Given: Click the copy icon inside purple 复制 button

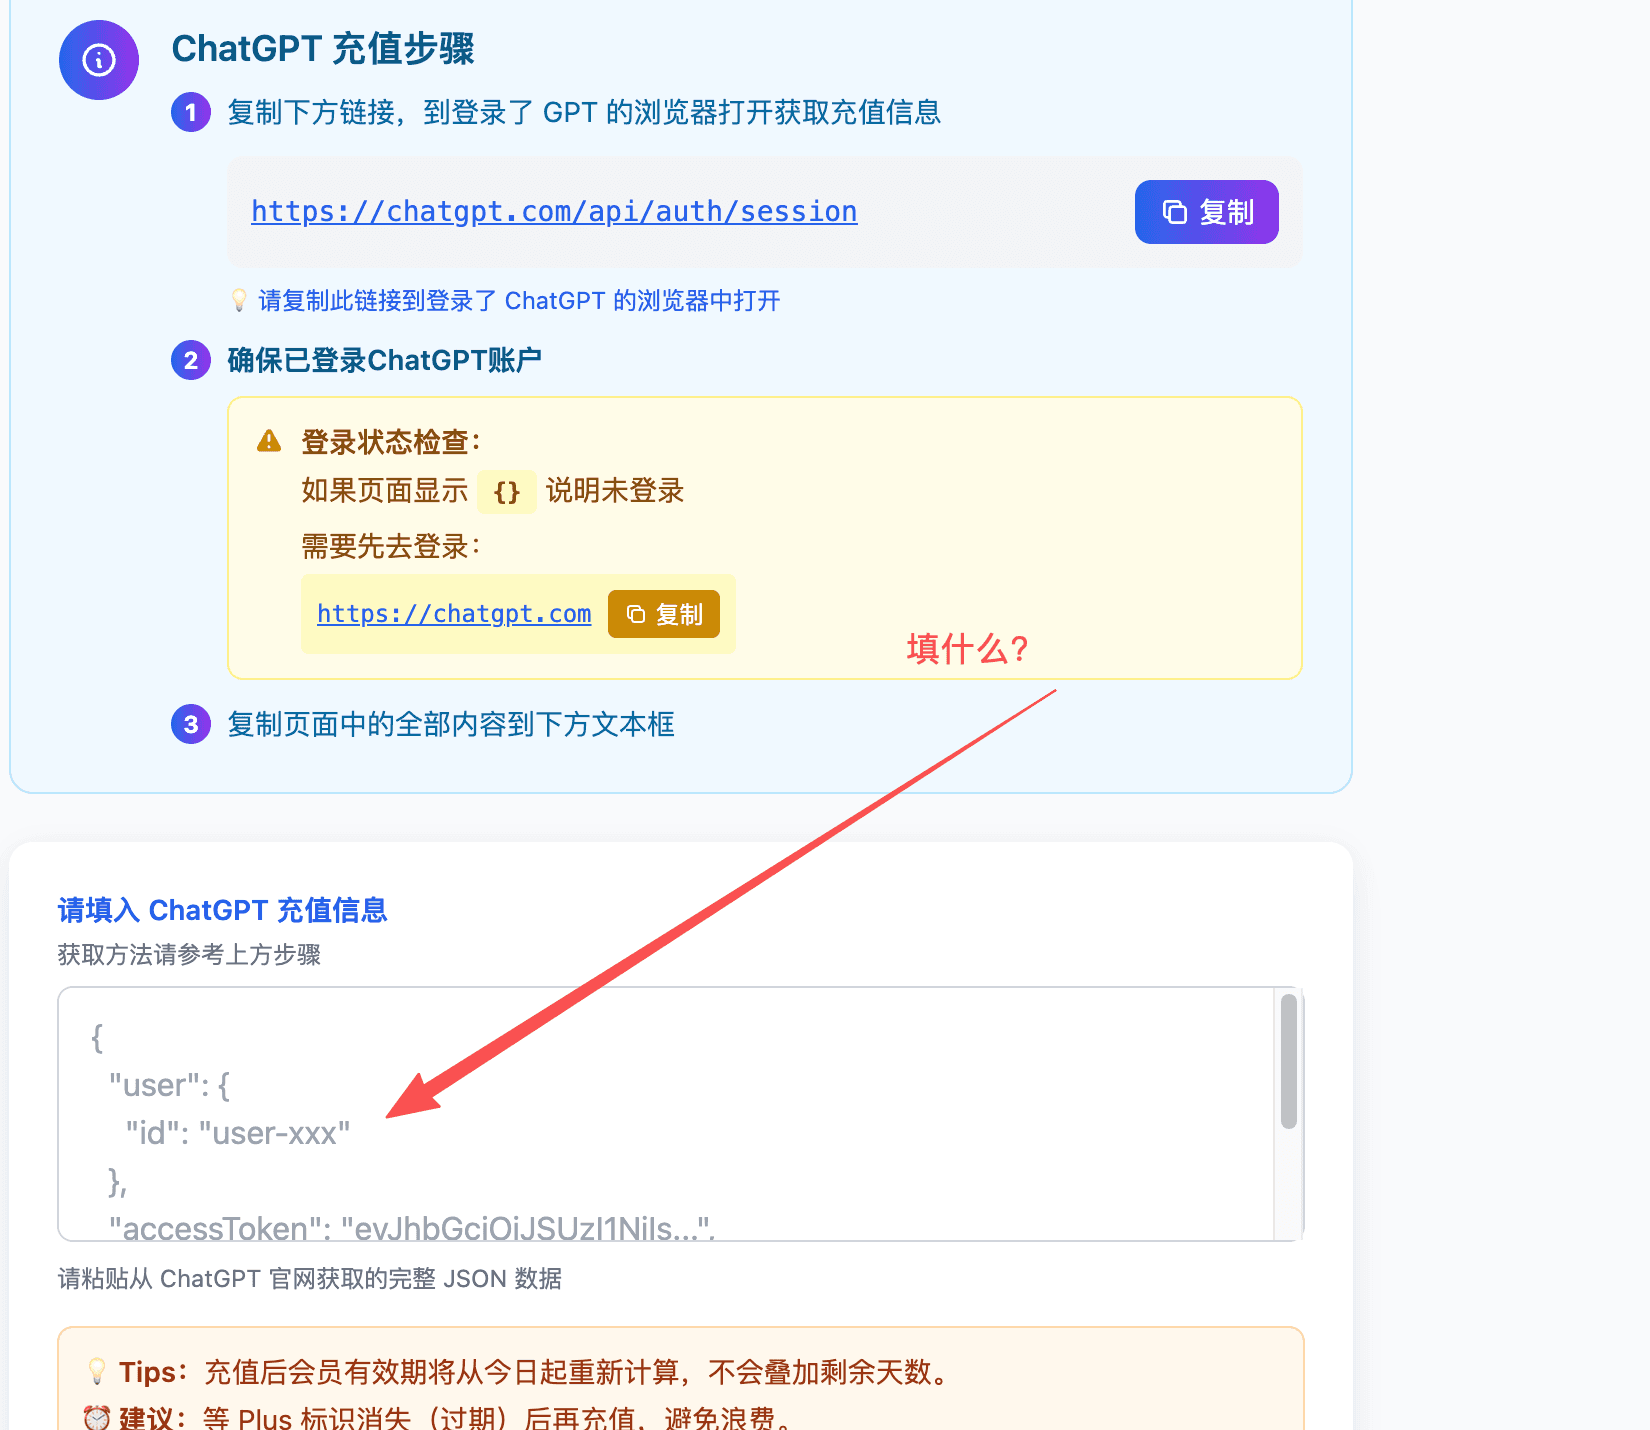Looking at the screenshot, I should pos(1174,212).
